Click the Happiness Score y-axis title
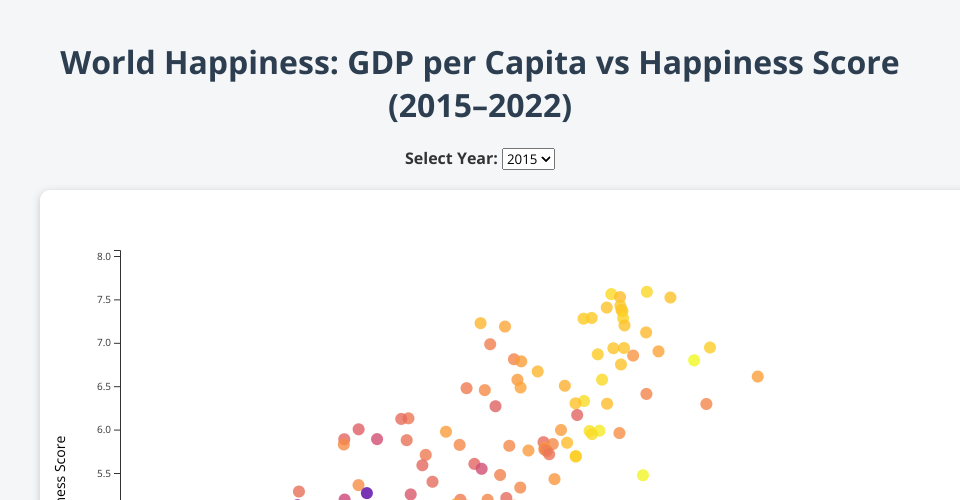The height and width of the screenshot is (500, 960). [x=61, y=470]
